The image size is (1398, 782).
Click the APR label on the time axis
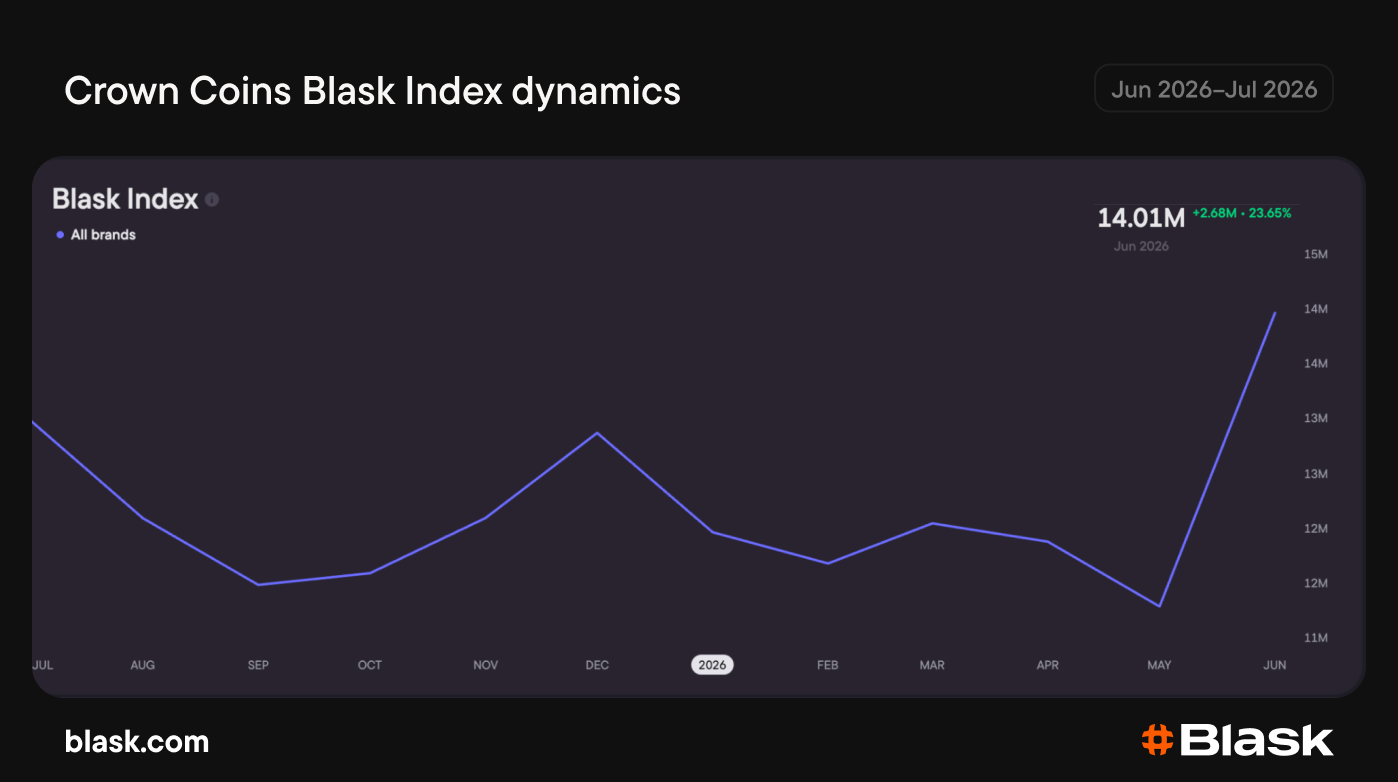coord(1047,665)
